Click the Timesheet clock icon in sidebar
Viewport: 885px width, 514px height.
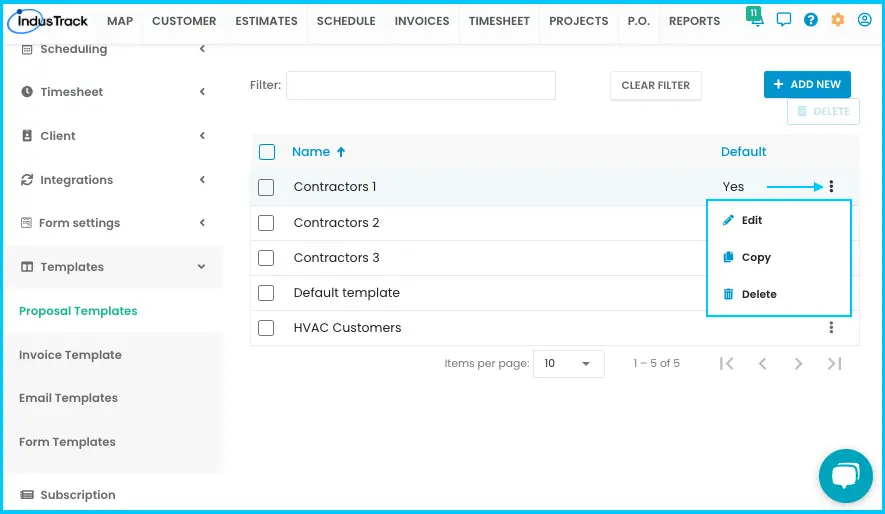tap(27, 91)
